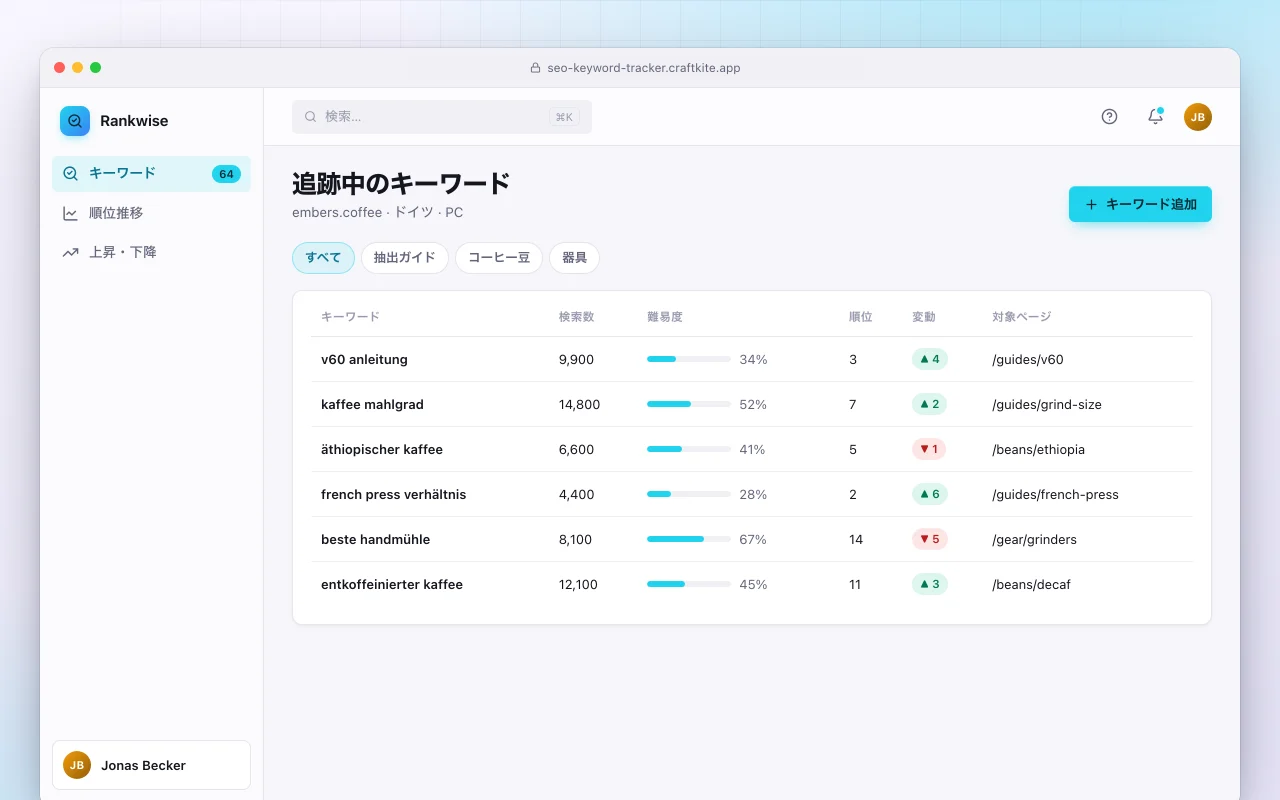Click the lock icon in address bar
This screenshot has width=1280, height=800.
coord(535,68)
